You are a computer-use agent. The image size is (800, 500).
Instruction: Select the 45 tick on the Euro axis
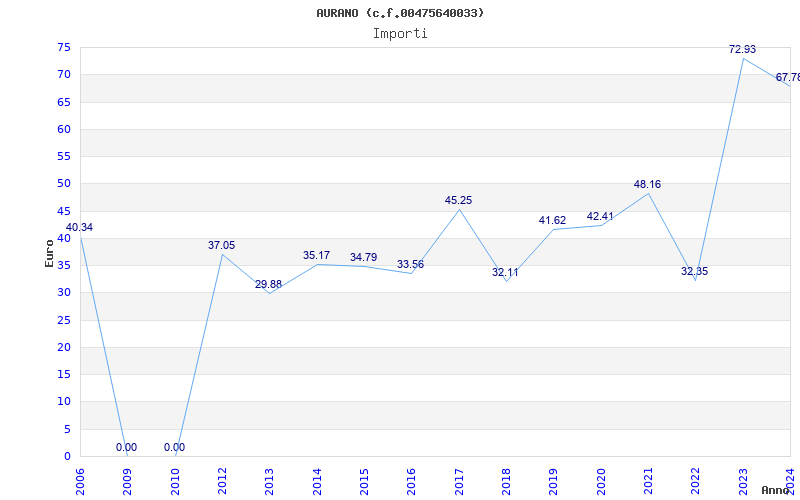pyautogui.click(x=64, y=211)
